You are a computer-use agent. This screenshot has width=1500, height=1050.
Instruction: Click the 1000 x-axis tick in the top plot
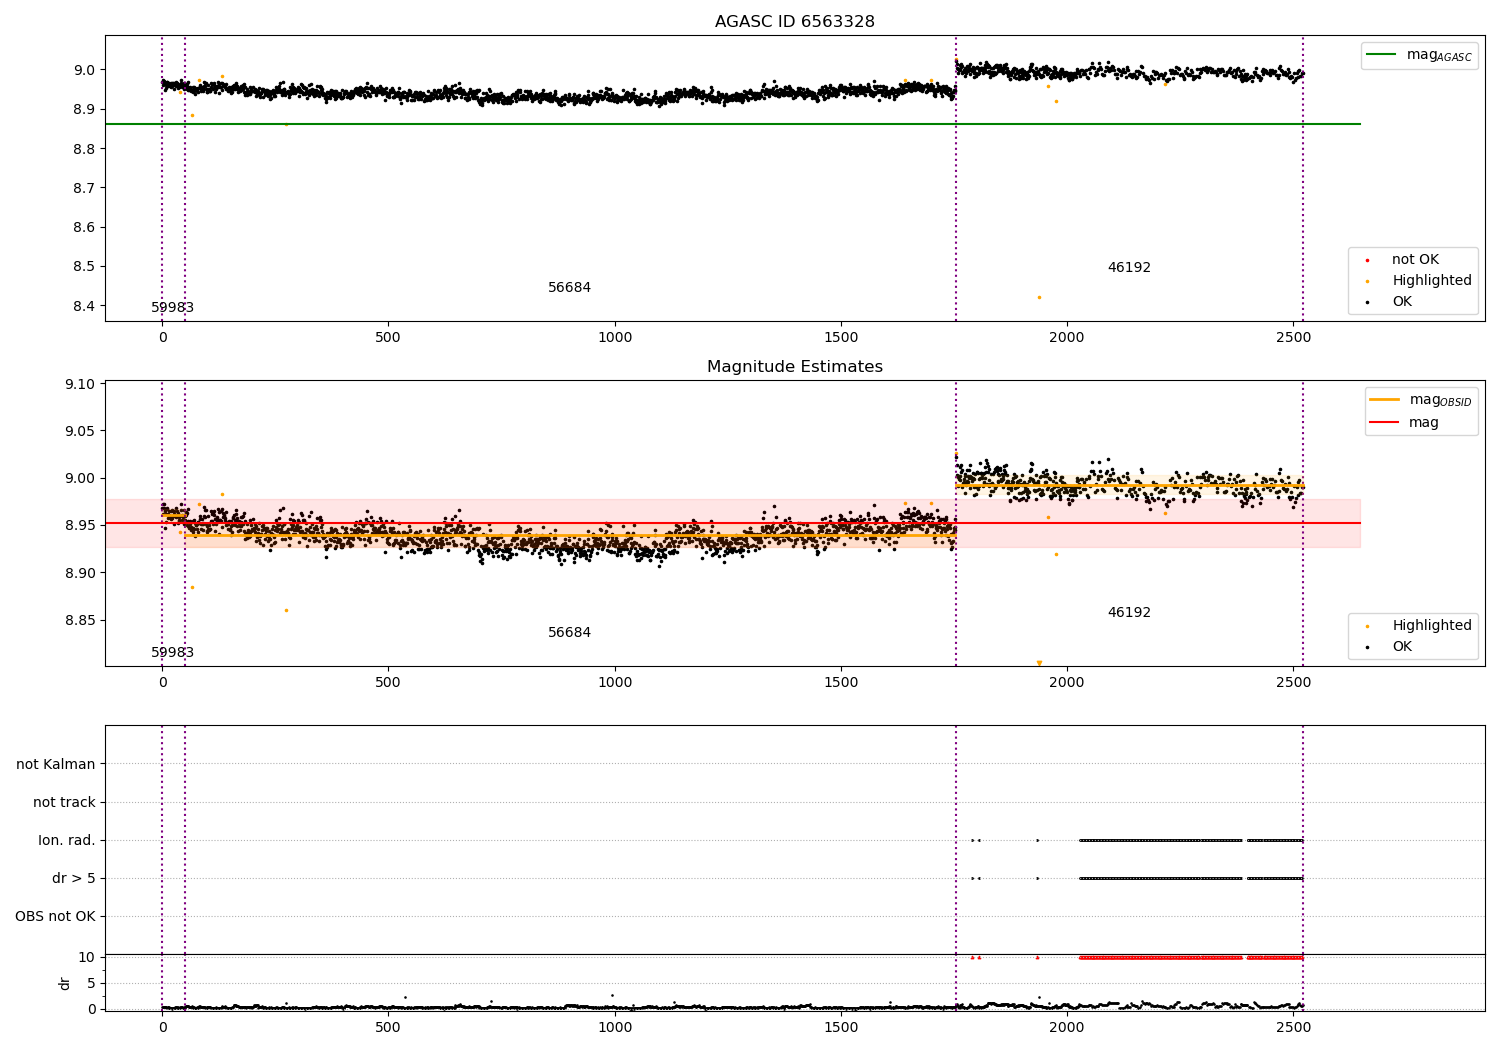614,338
